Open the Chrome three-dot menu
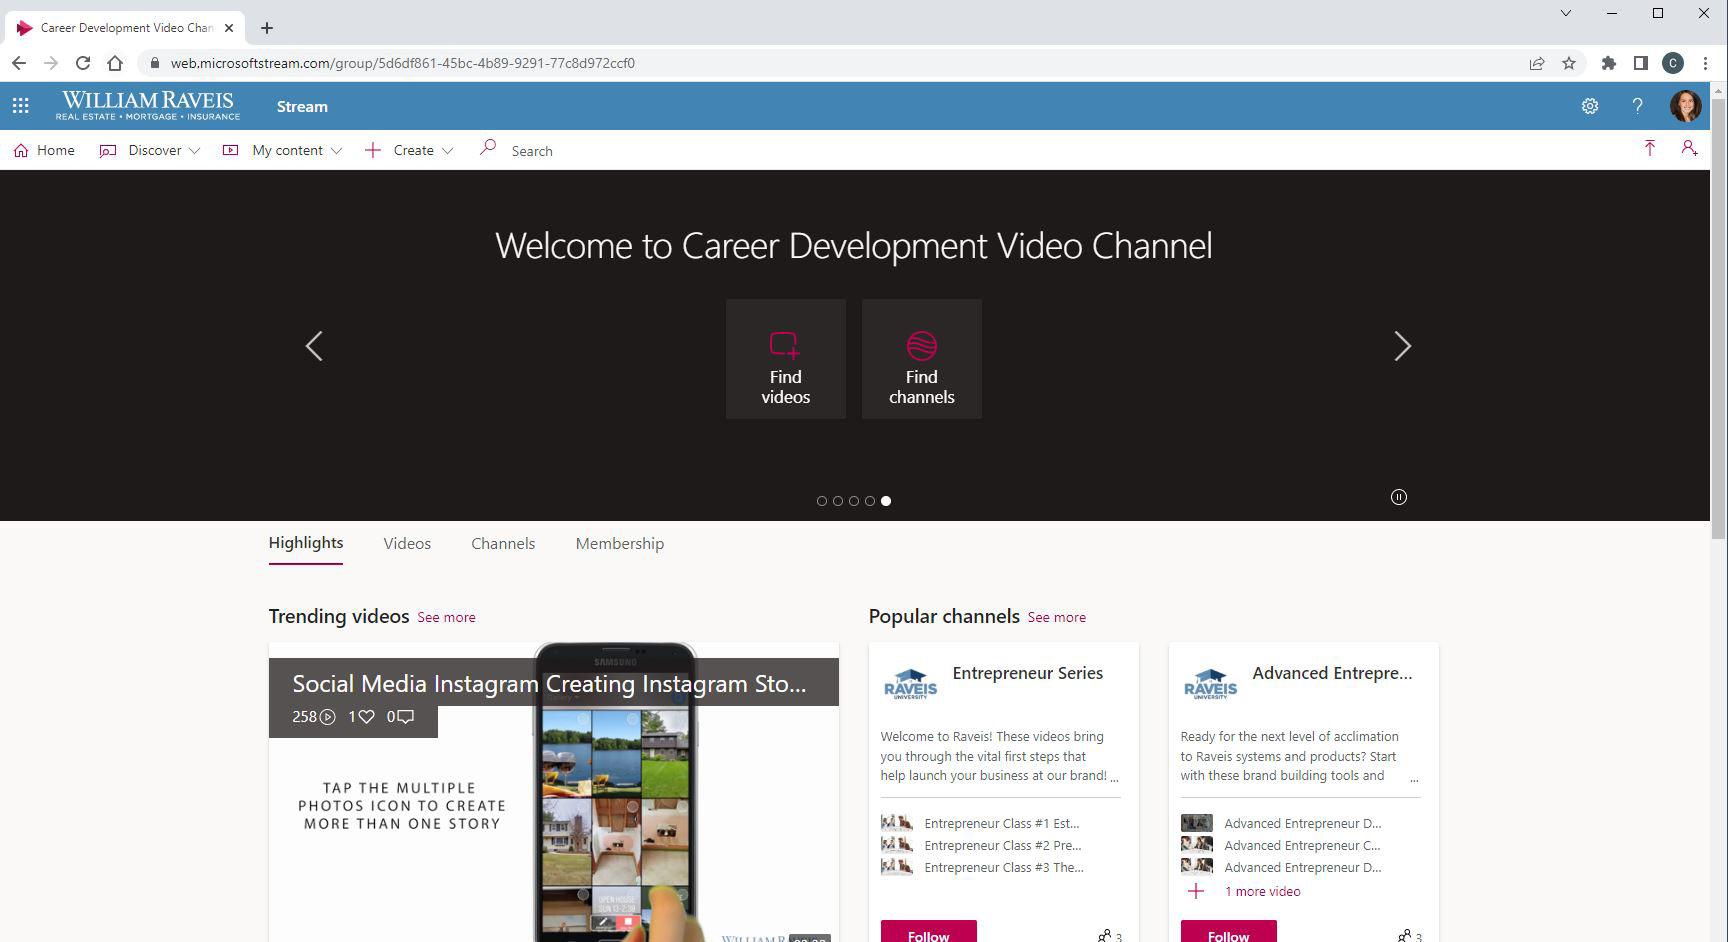This screenshot has width=1728, height=942. (x=1705, y=63)
